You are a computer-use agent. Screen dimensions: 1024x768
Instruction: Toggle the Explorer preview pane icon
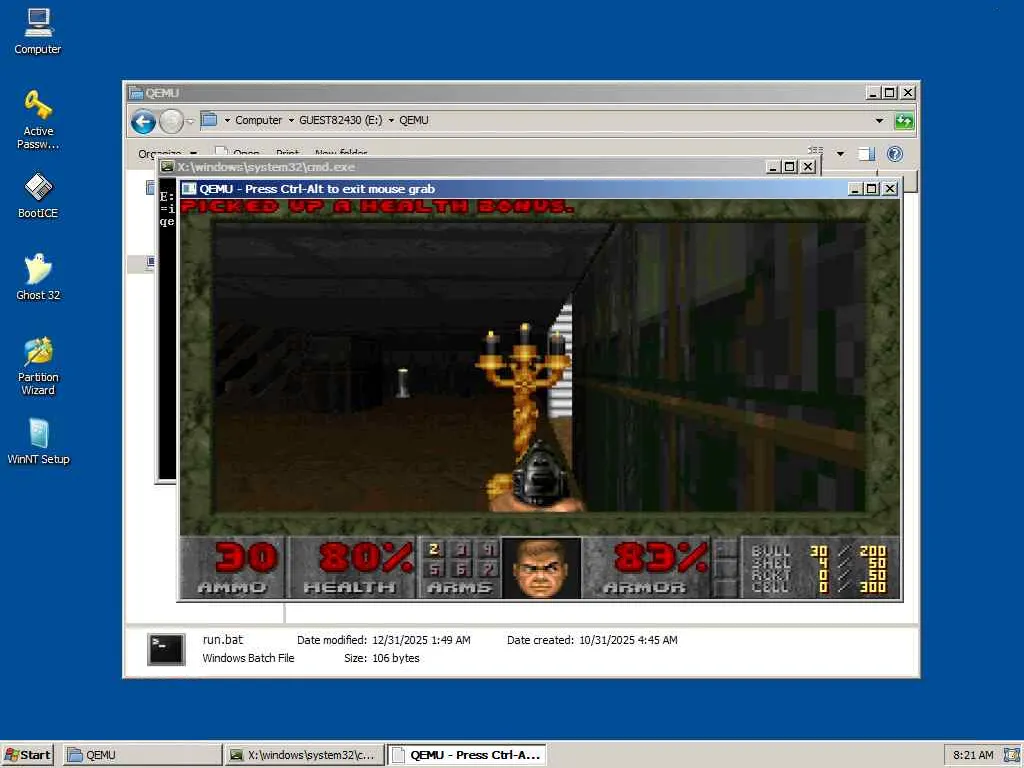(x=867, y=153)
